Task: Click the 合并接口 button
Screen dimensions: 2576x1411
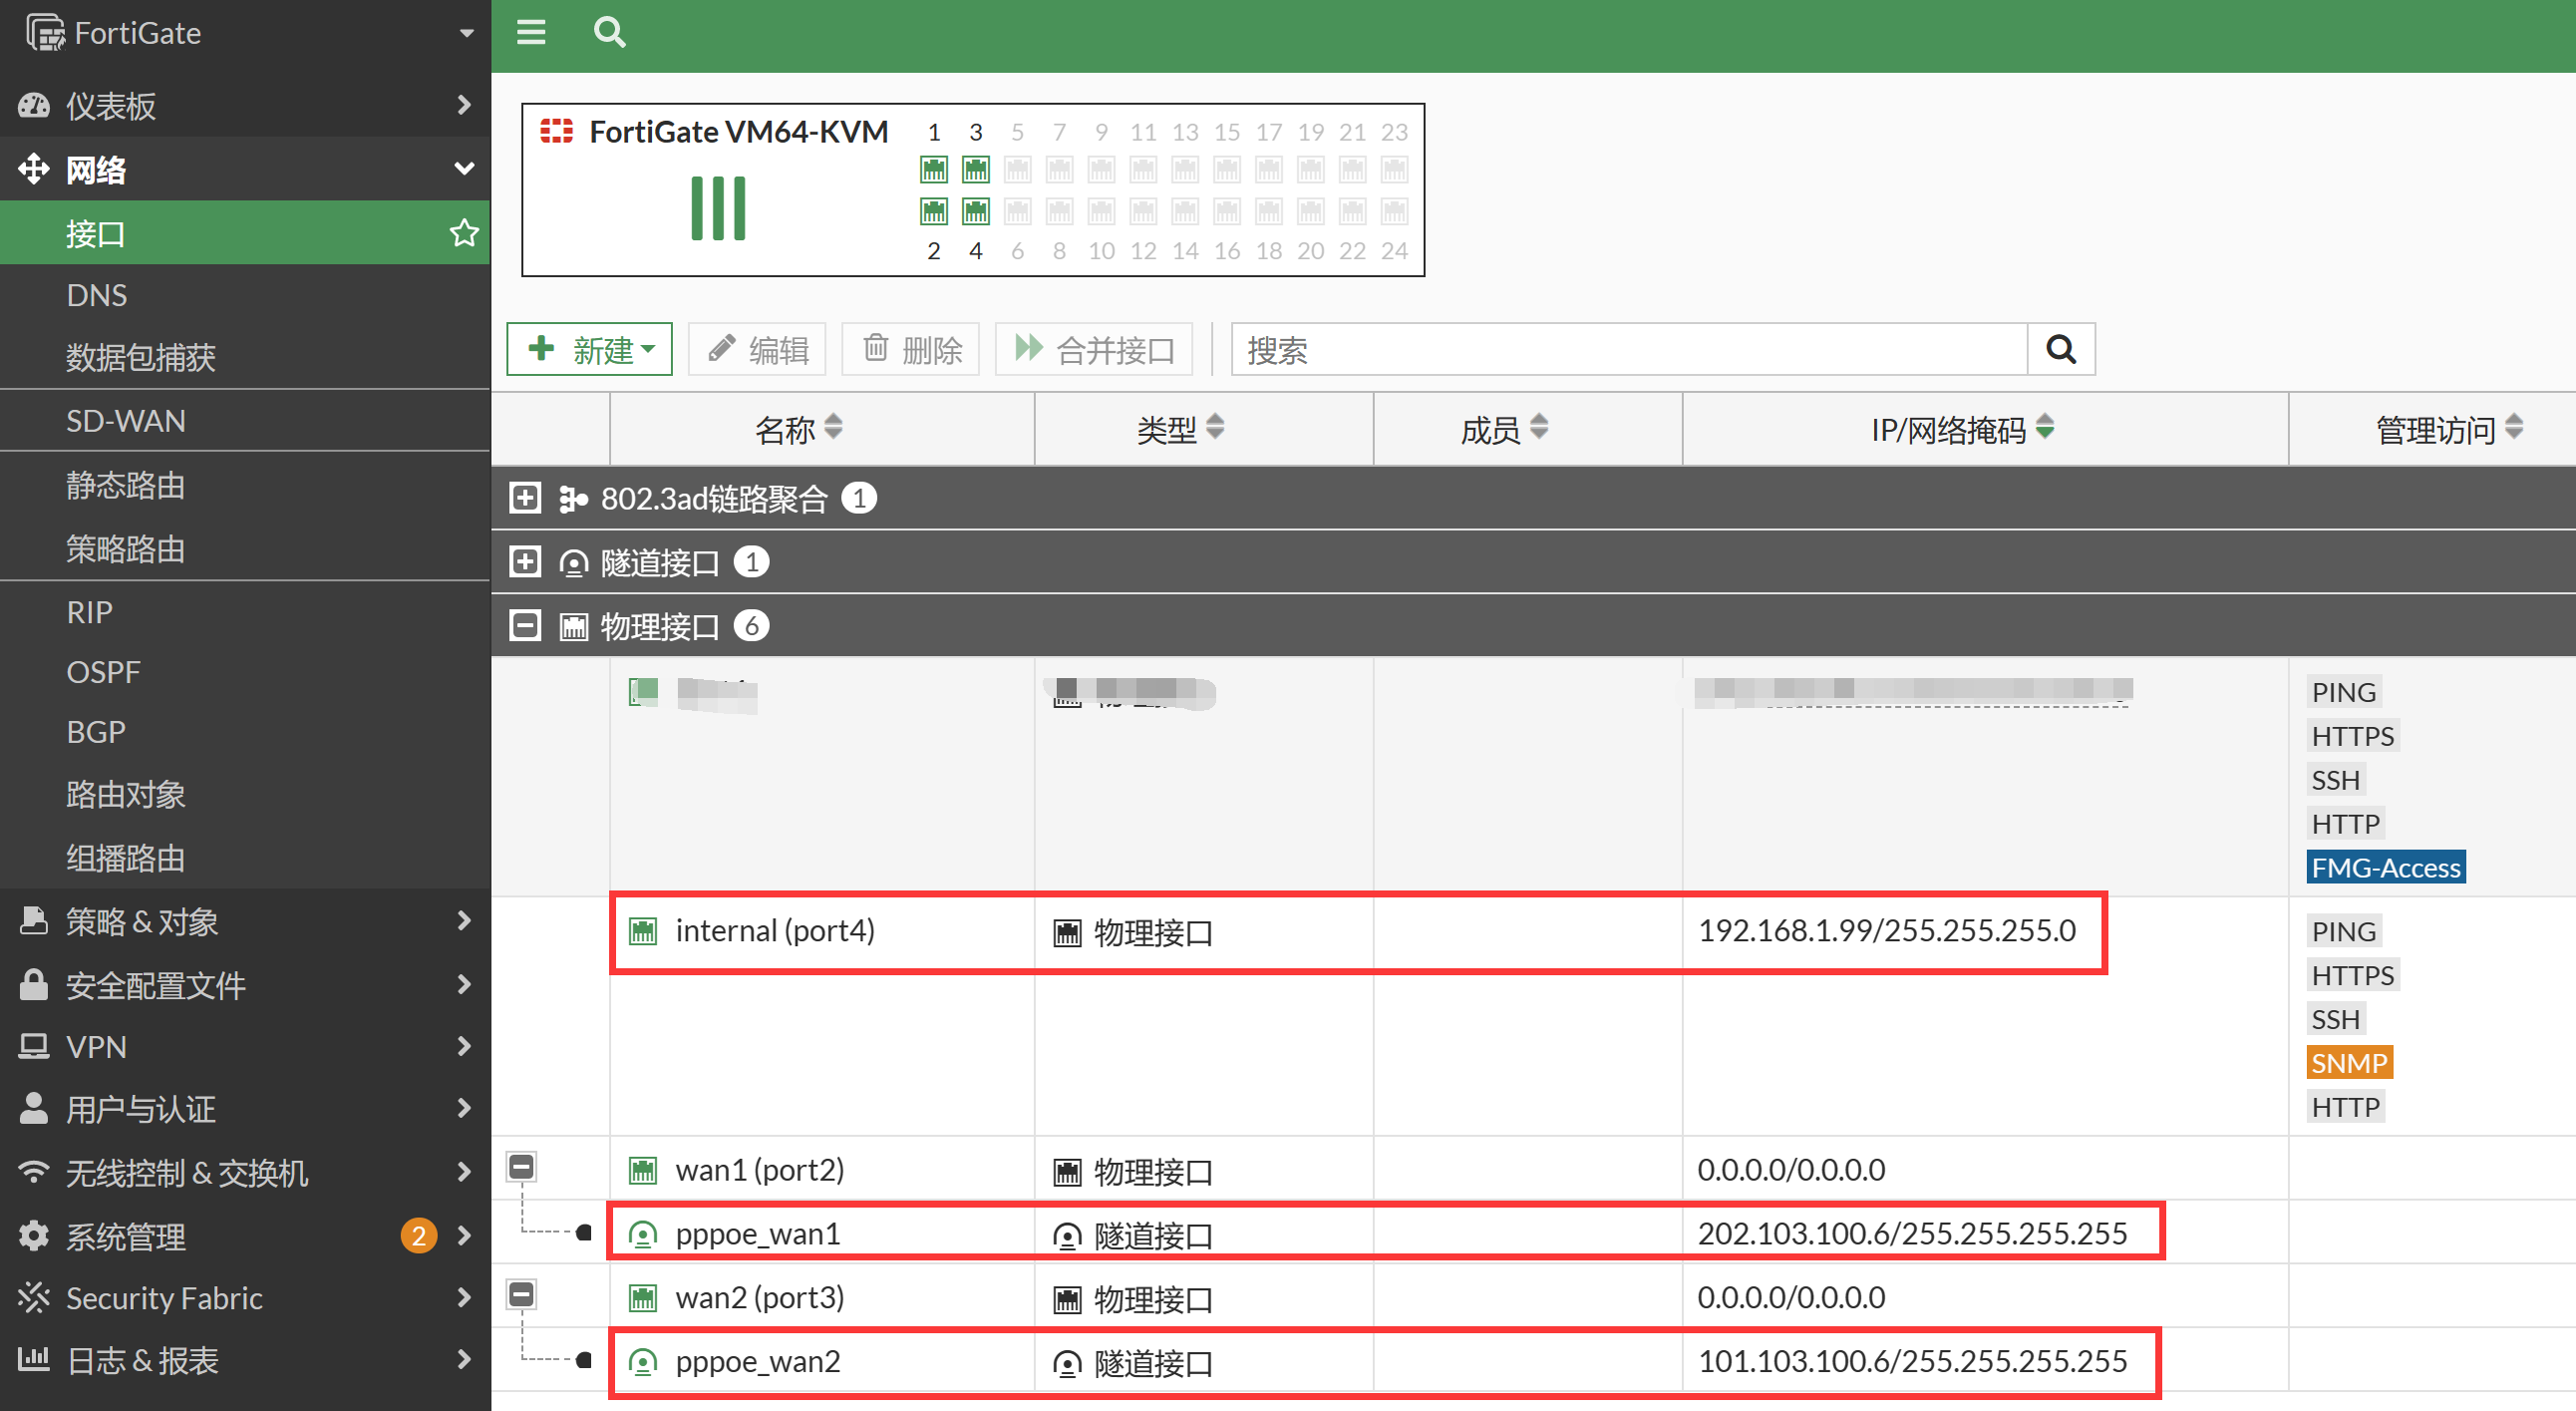Action: click(1094, 349)
